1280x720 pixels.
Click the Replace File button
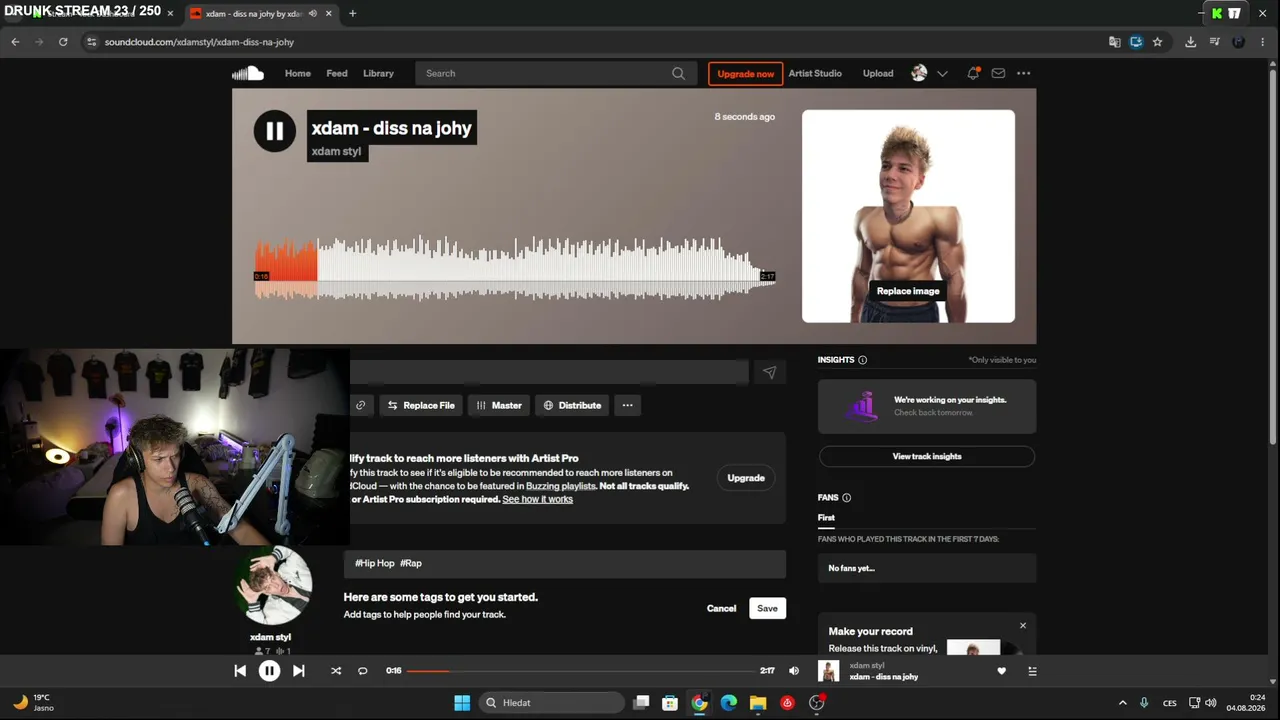coord(420,405)
